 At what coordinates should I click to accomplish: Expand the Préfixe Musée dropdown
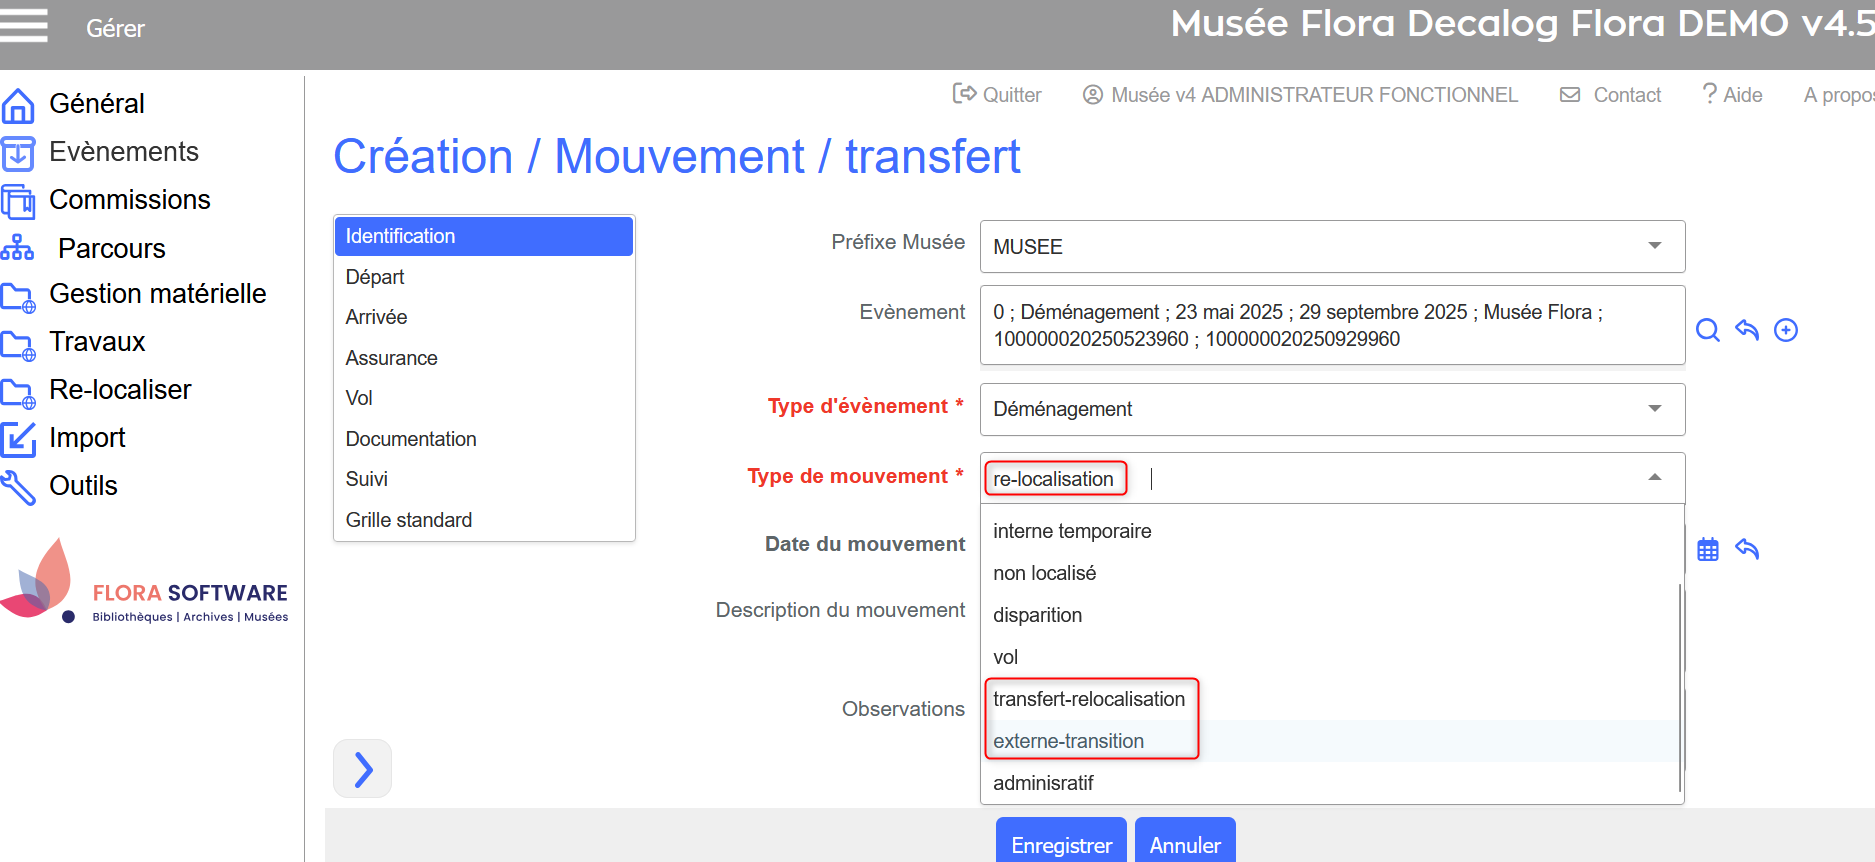click(x=1655, y=246)
